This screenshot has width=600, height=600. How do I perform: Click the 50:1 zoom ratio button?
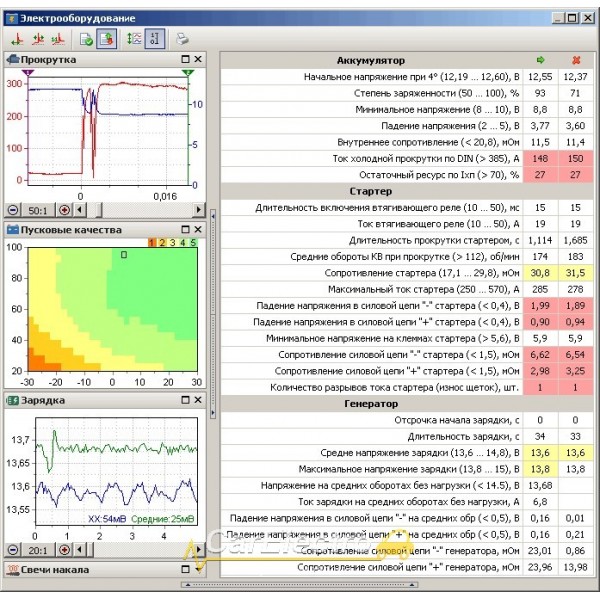(x=38, y=211)
